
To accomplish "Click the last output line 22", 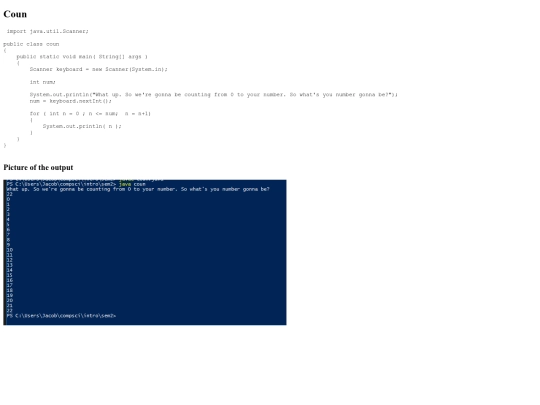I will pyautogui.click(x=10, y=311).
